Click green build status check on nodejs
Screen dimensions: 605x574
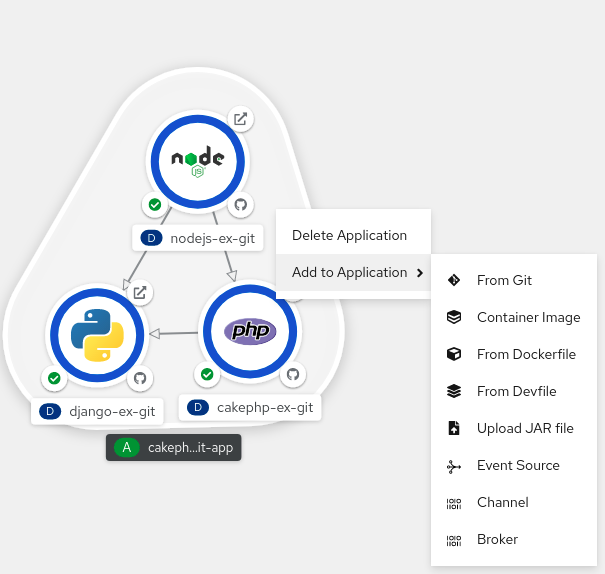tap(155, 205)
